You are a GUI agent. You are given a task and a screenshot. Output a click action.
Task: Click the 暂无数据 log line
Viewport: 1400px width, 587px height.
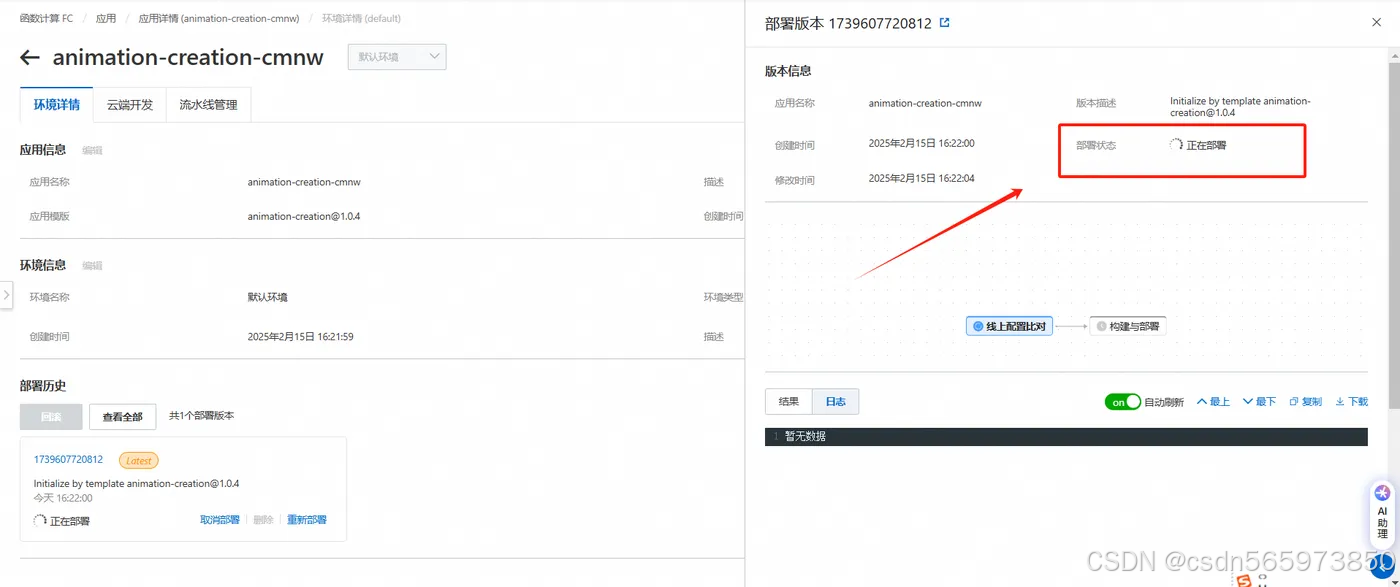pyautogui.click(x=805, y=437)
